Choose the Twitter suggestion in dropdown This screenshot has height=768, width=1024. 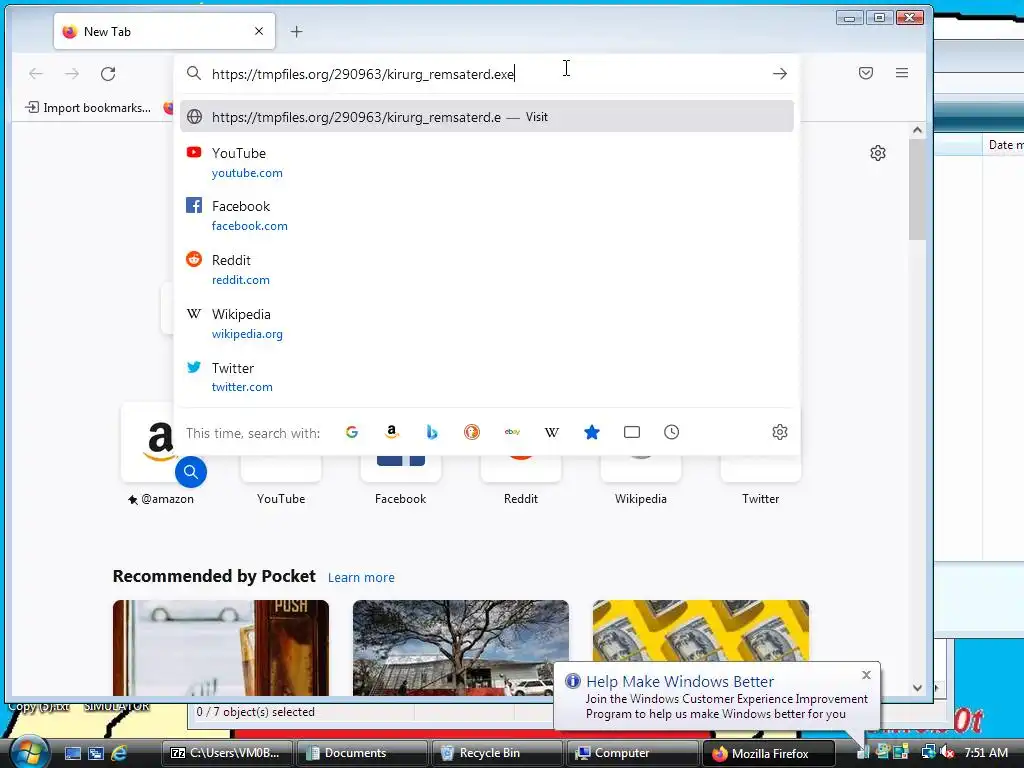point(487,377)
